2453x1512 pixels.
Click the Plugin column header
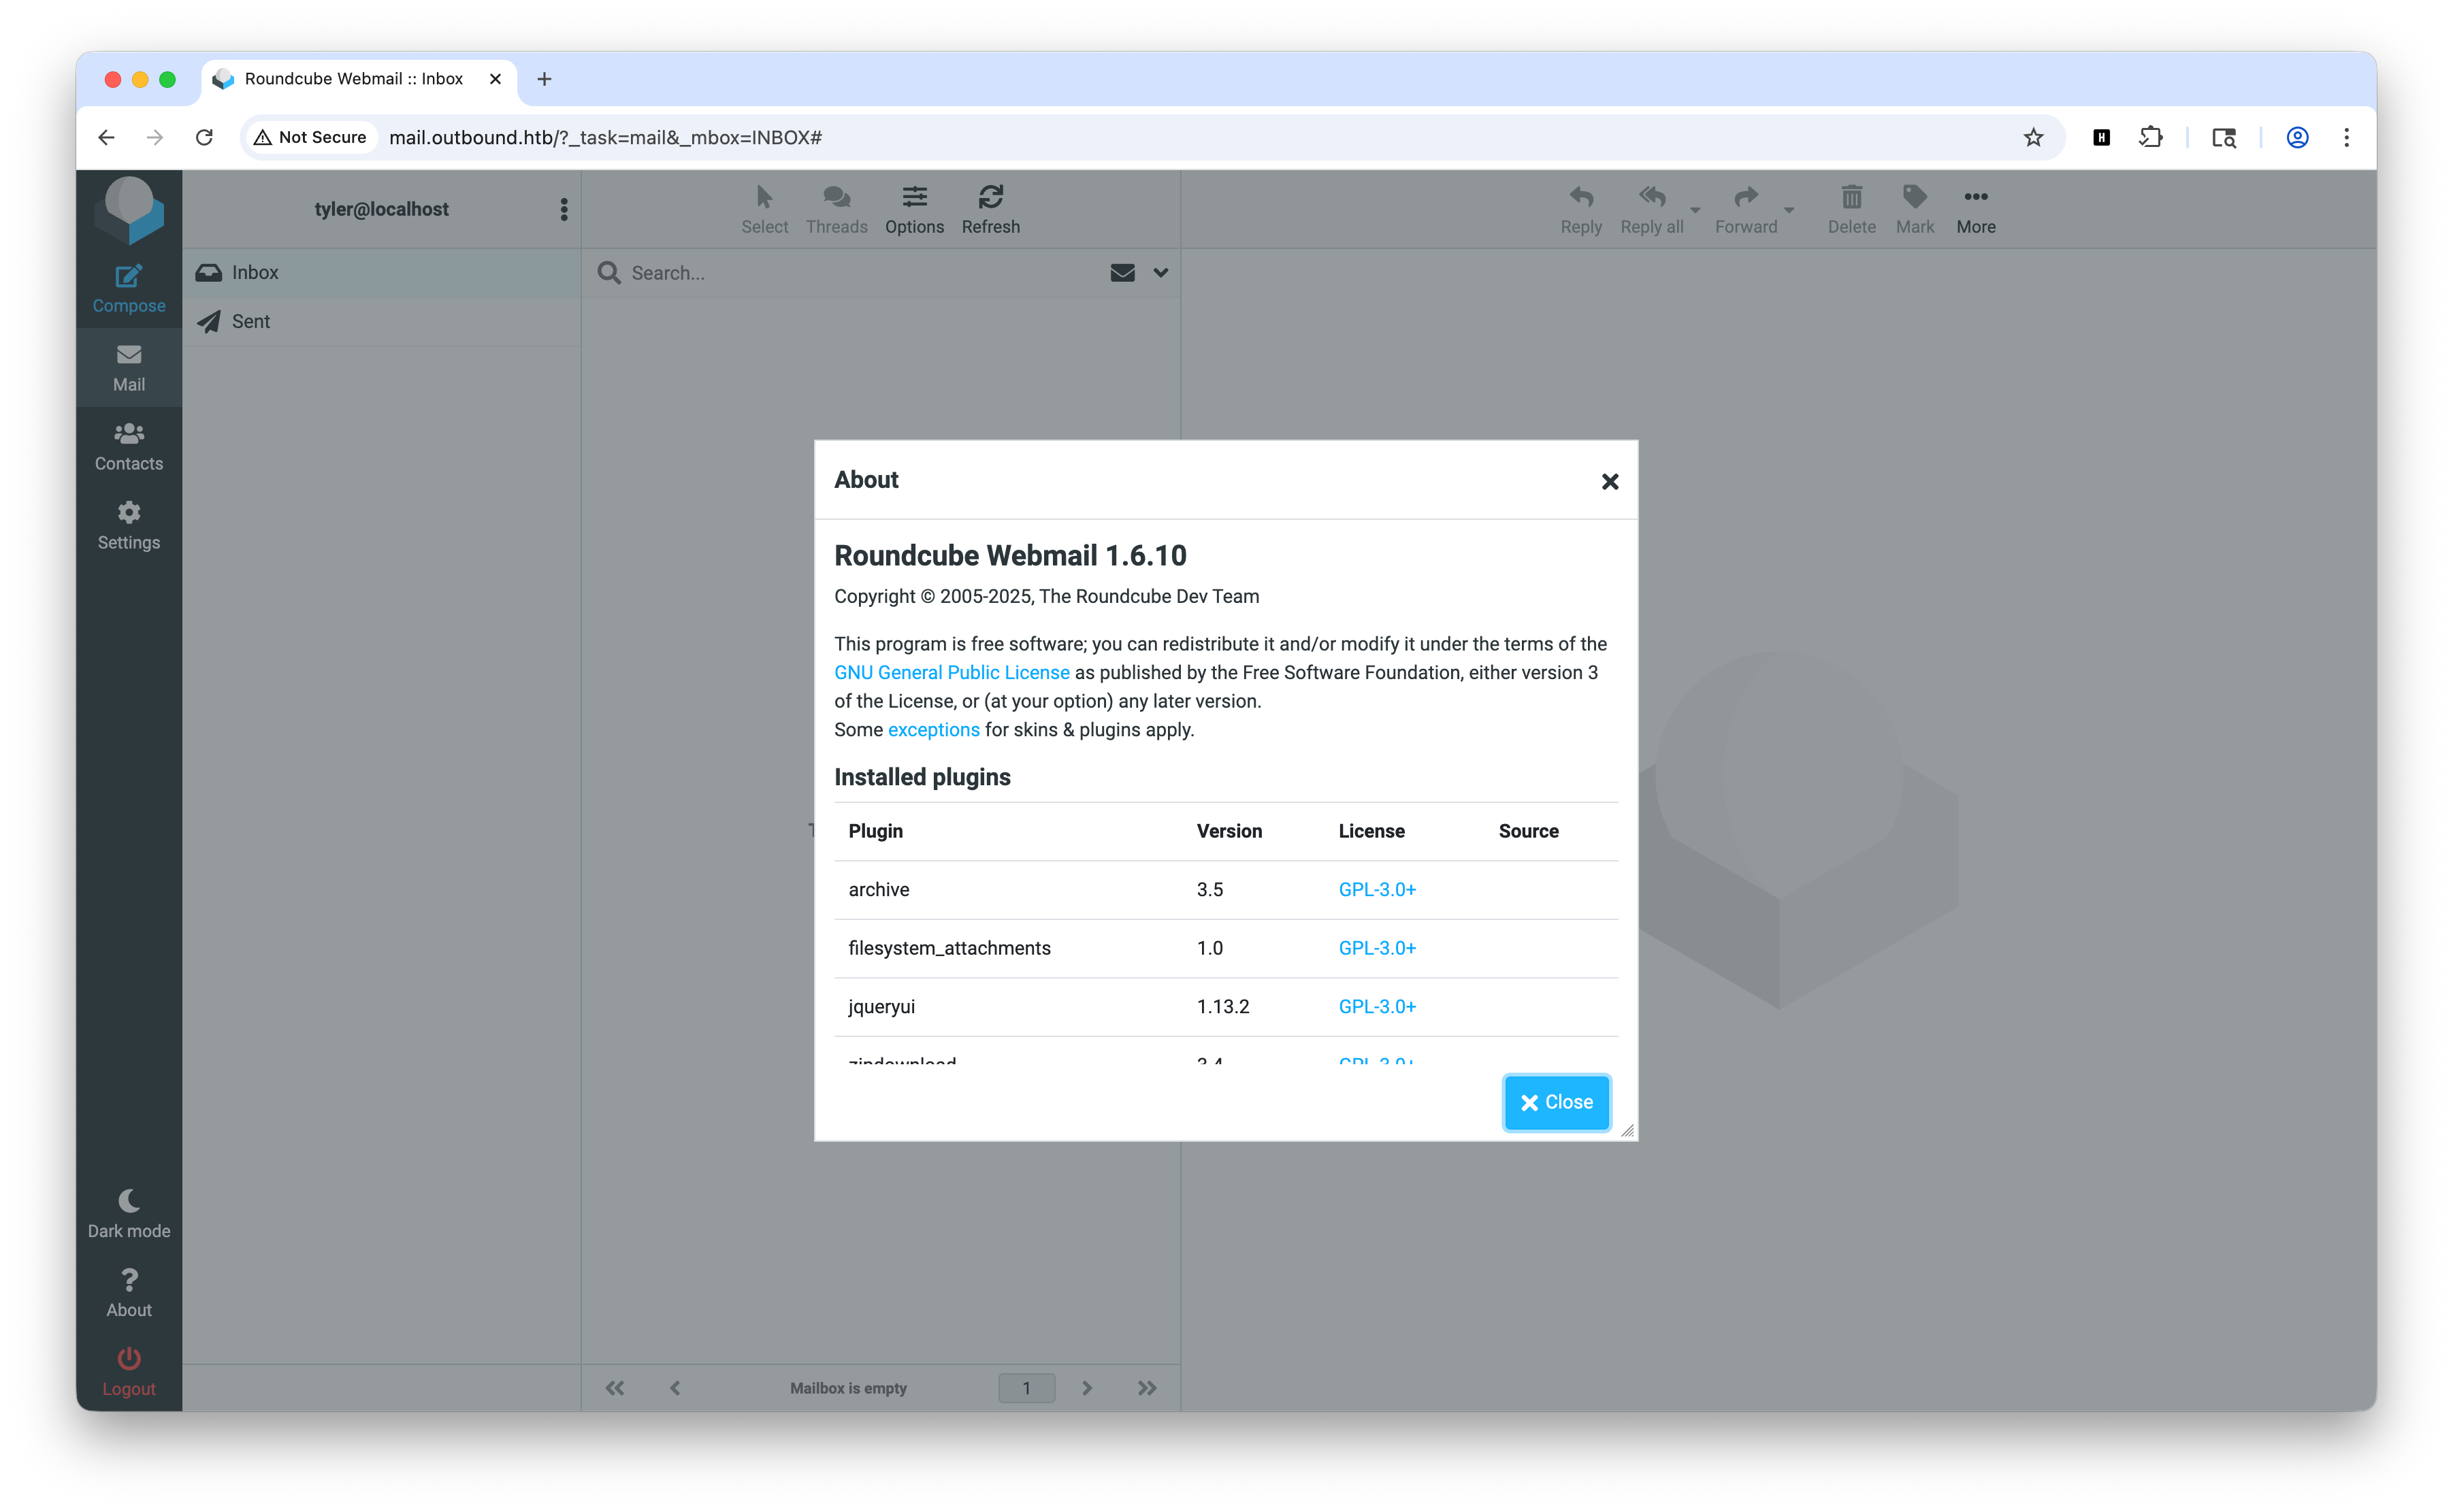(x=875, y=831)
